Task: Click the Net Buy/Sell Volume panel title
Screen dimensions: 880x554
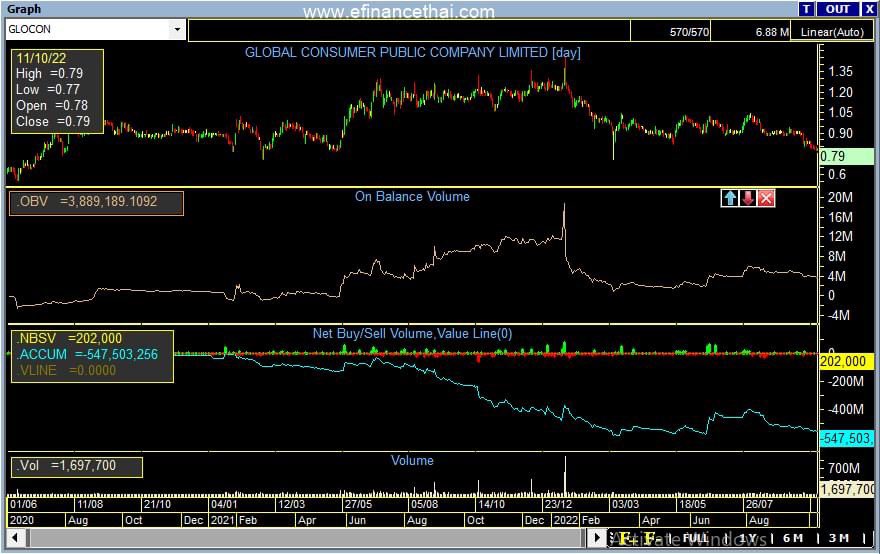Action: [x=412, y=333]
